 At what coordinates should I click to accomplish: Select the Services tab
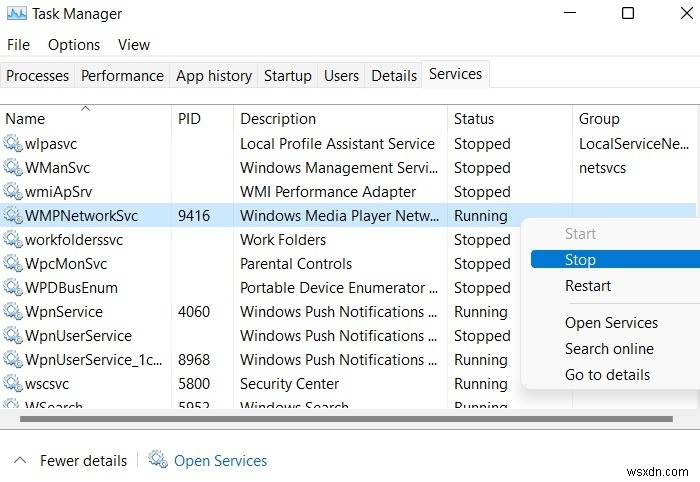pos(455,74)
